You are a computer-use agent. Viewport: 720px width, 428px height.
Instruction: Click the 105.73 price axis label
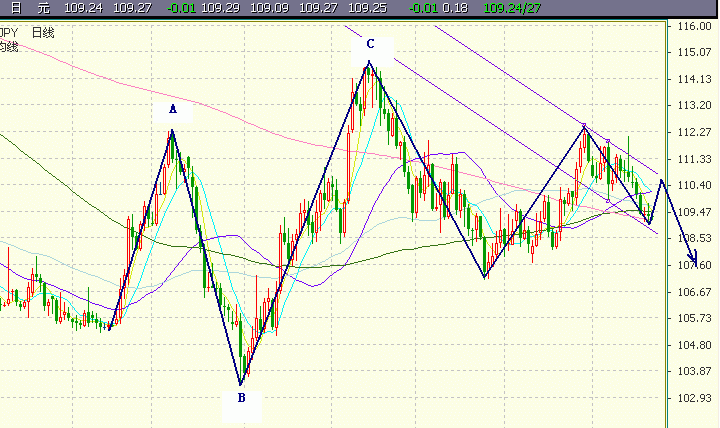pyautogui.click(x=695, y=318)
